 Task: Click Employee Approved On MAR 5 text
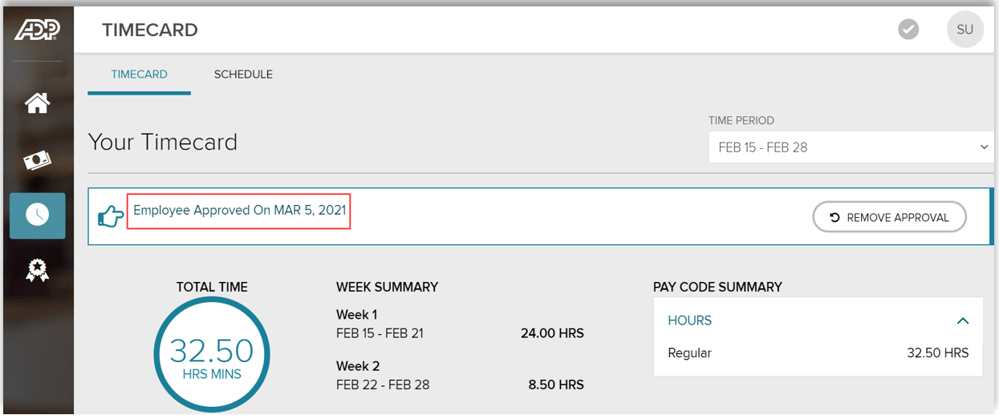point(239,211)
